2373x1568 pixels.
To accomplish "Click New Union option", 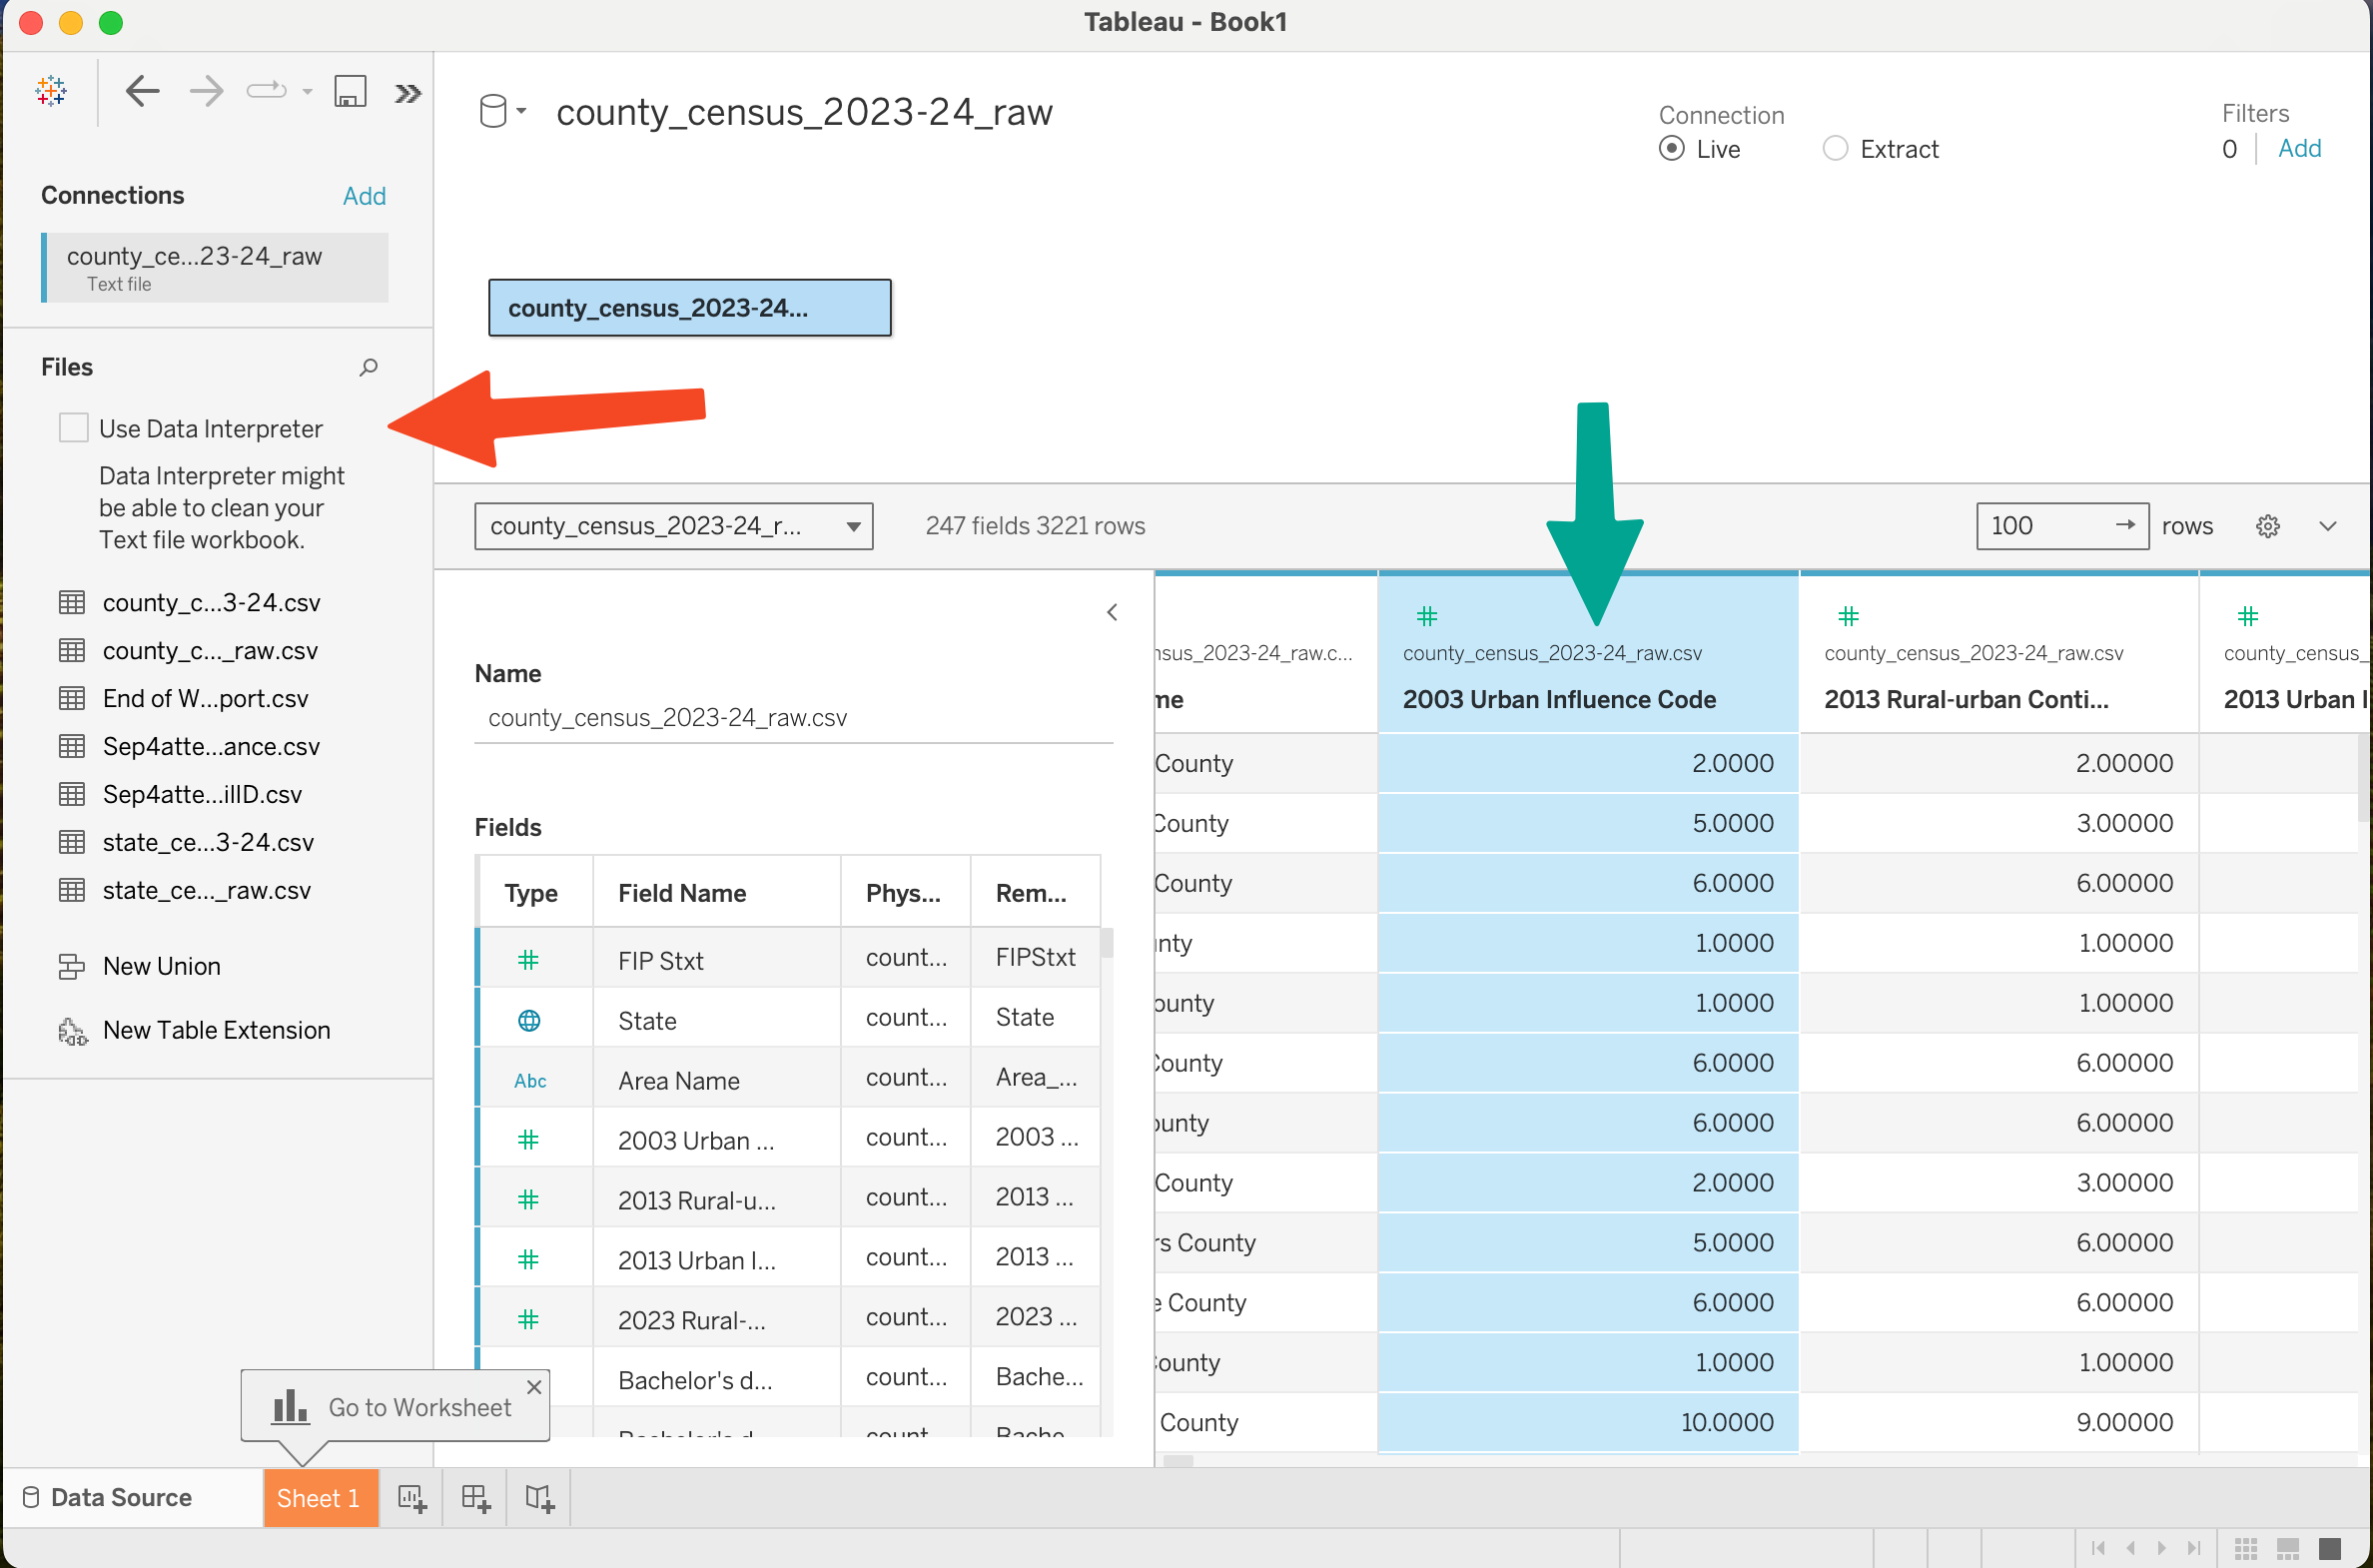I will click(x=161, y=966).
